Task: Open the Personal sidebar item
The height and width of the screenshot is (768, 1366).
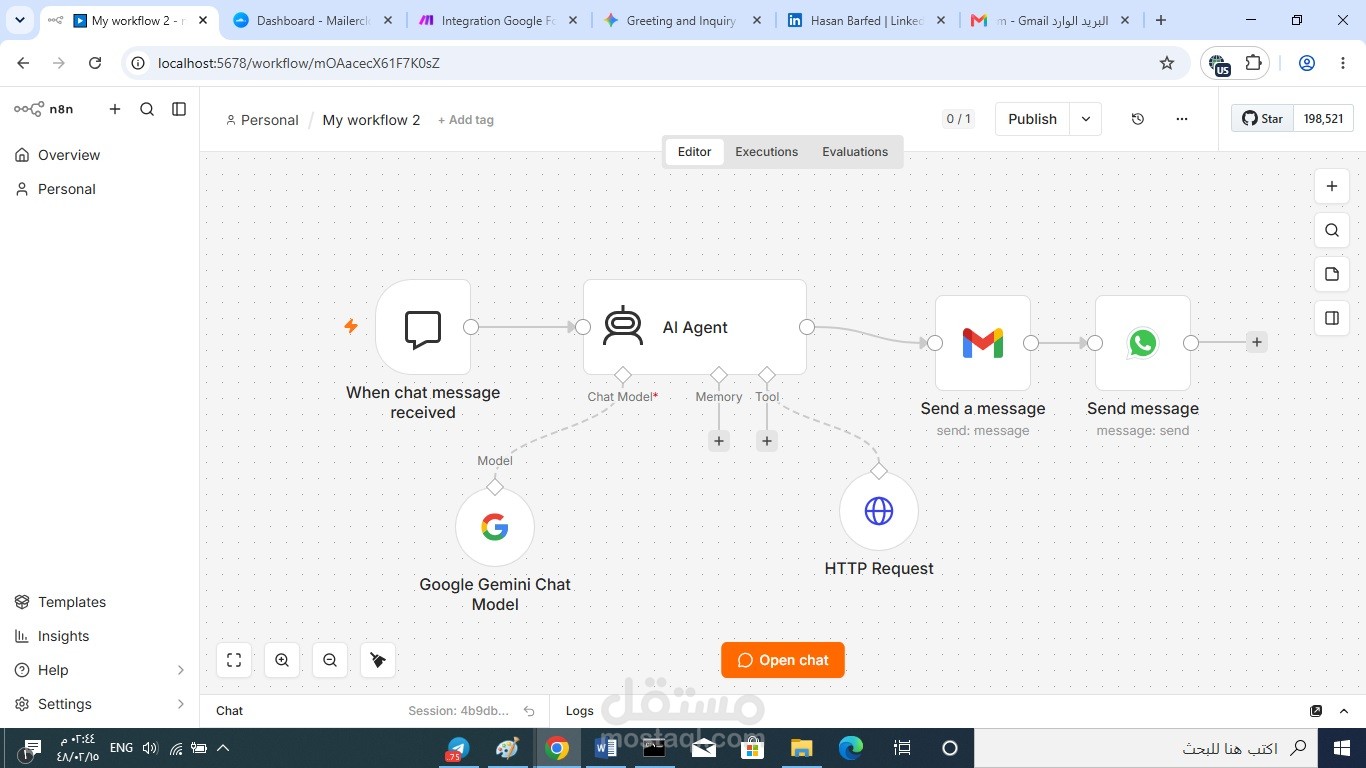Action: (100, 189)
